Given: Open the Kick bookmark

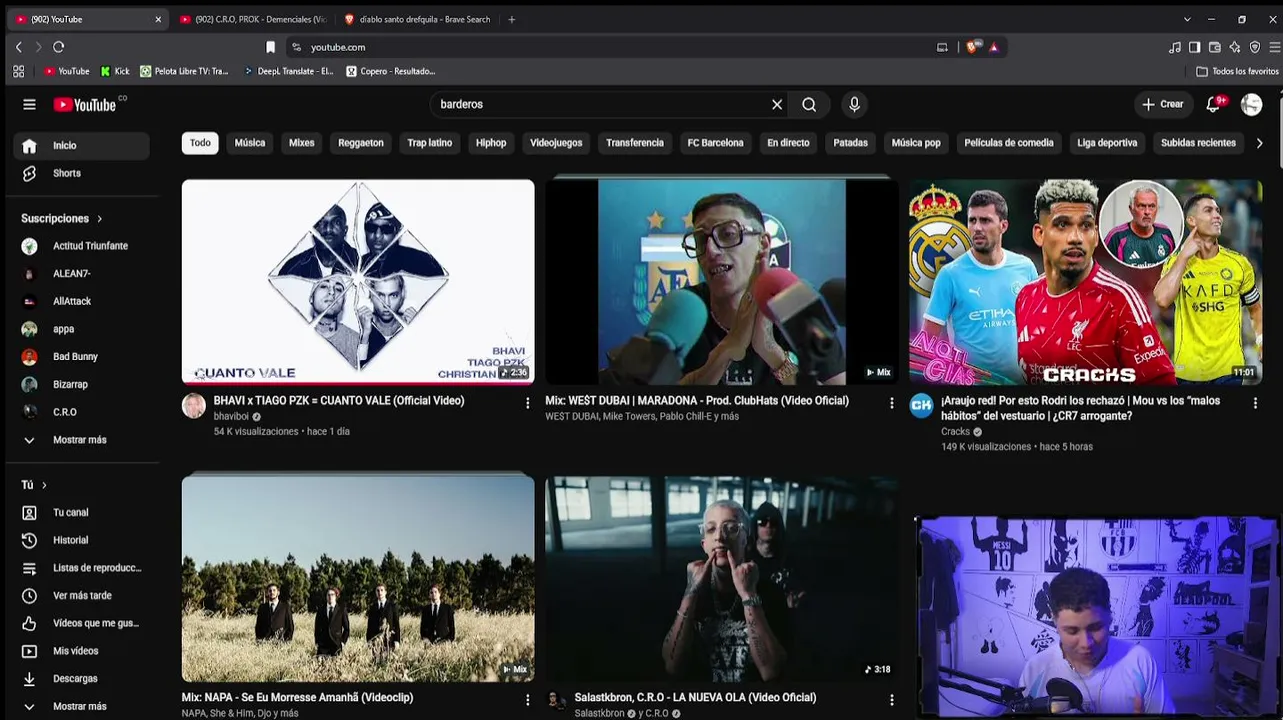Looking at the screenshot, I should click(x=115, y=71).
